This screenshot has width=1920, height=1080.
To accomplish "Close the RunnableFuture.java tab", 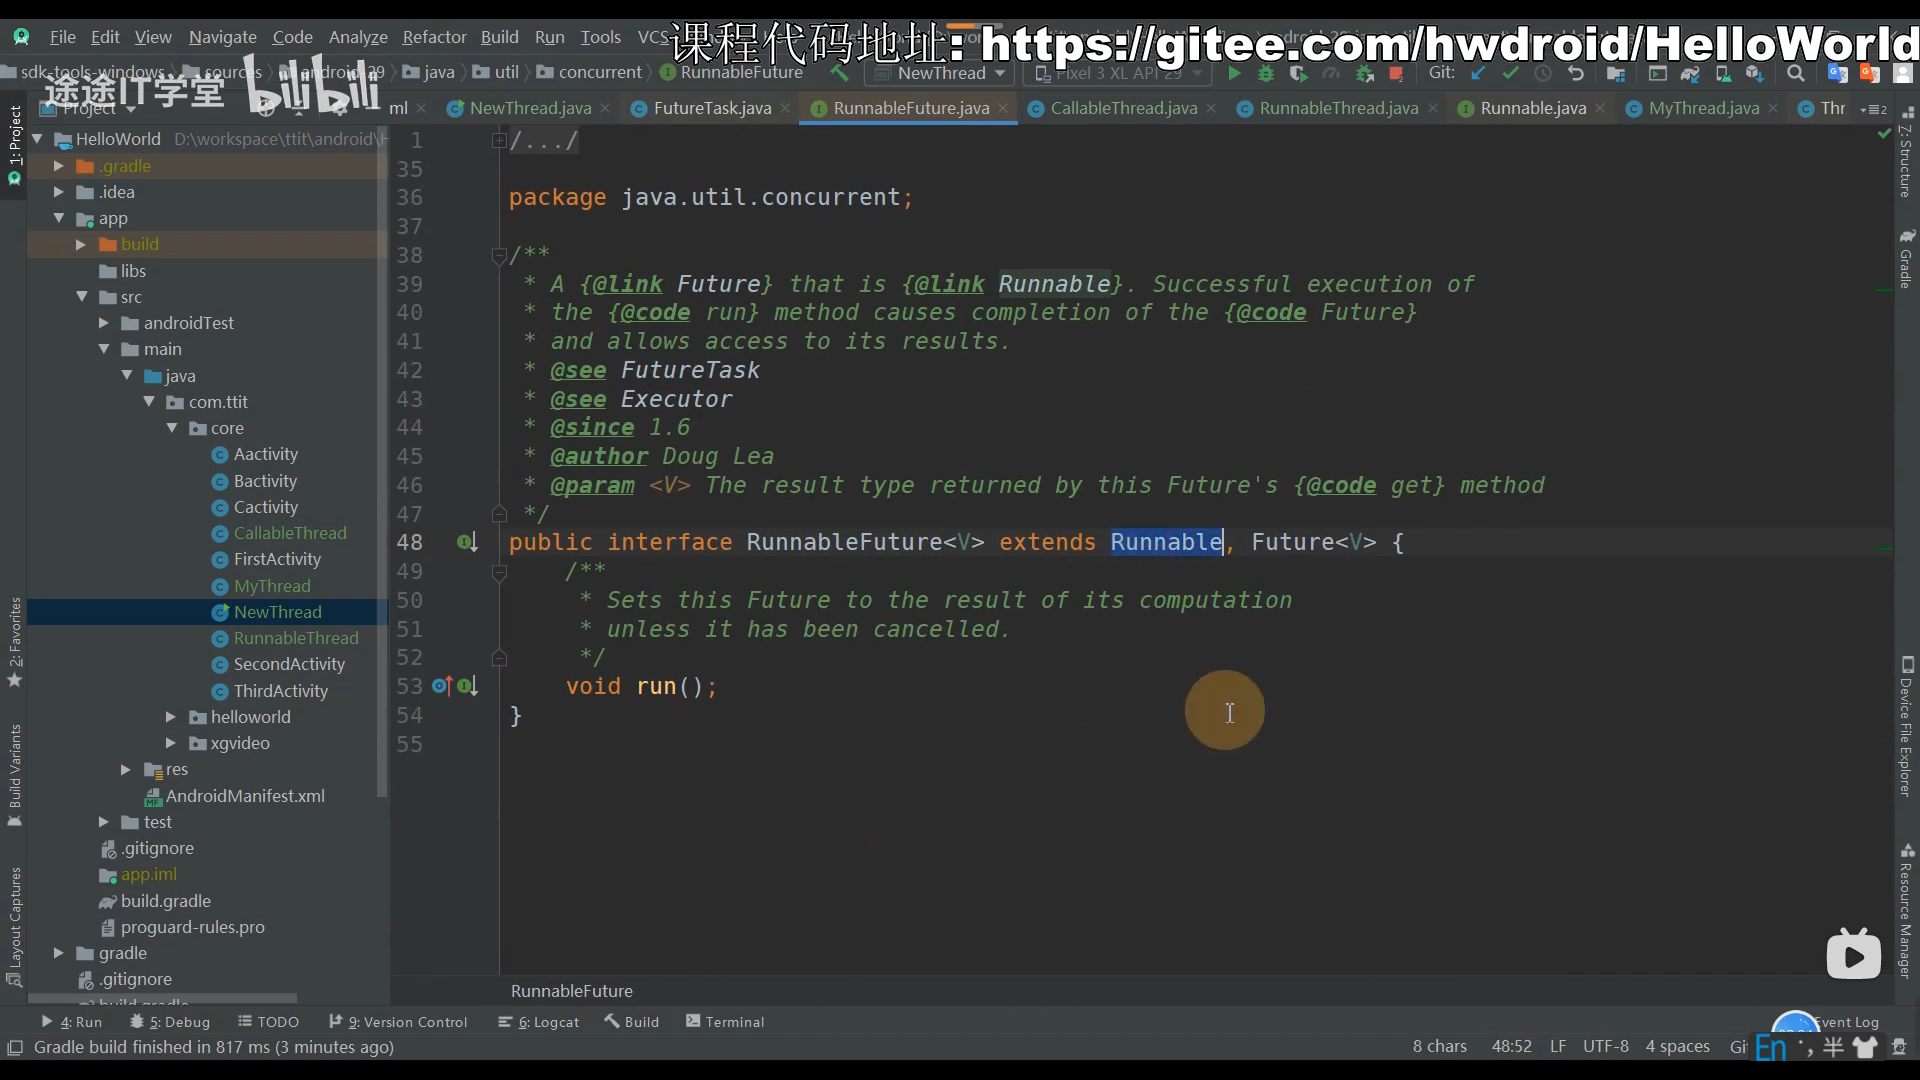I will point(1003,108).
